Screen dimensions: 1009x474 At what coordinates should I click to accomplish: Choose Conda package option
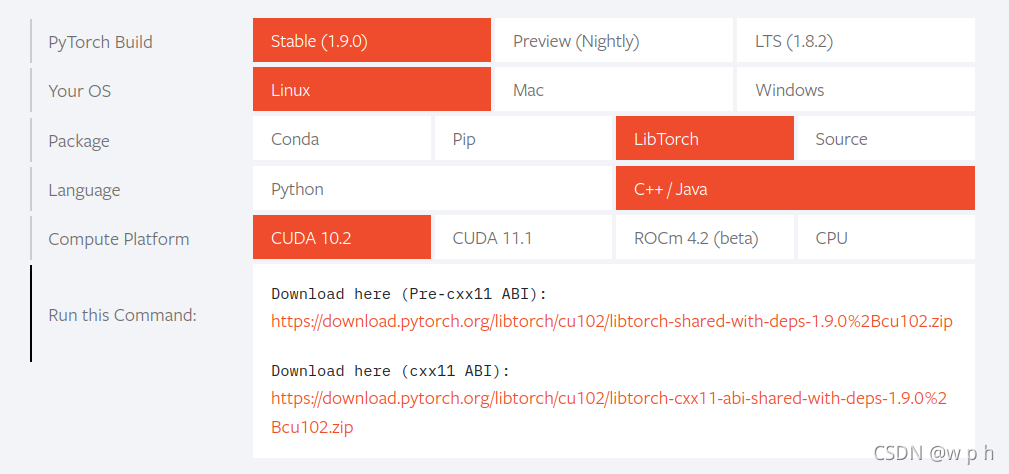coord(342,138)
